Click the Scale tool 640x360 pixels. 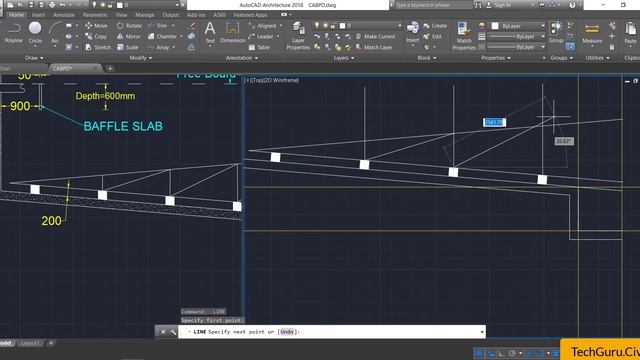128,47
